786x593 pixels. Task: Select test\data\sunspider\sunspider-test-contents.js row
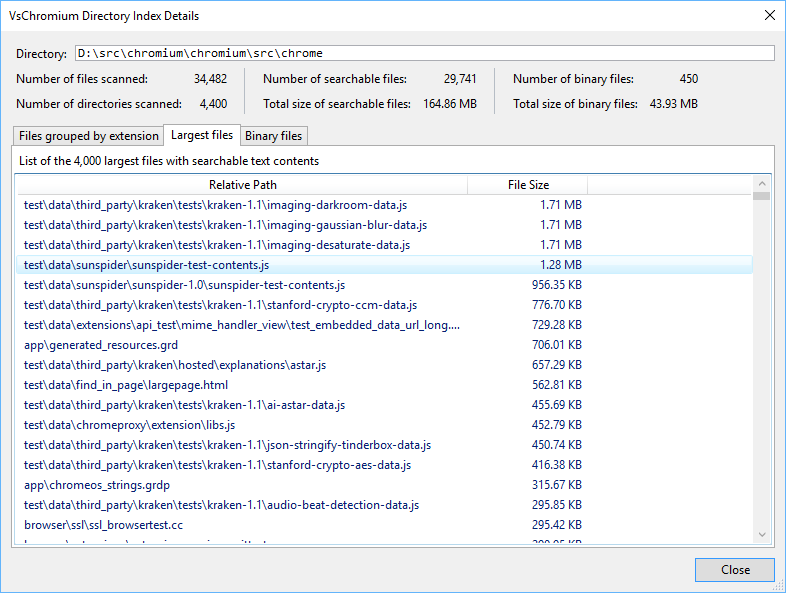coord(385,265)
